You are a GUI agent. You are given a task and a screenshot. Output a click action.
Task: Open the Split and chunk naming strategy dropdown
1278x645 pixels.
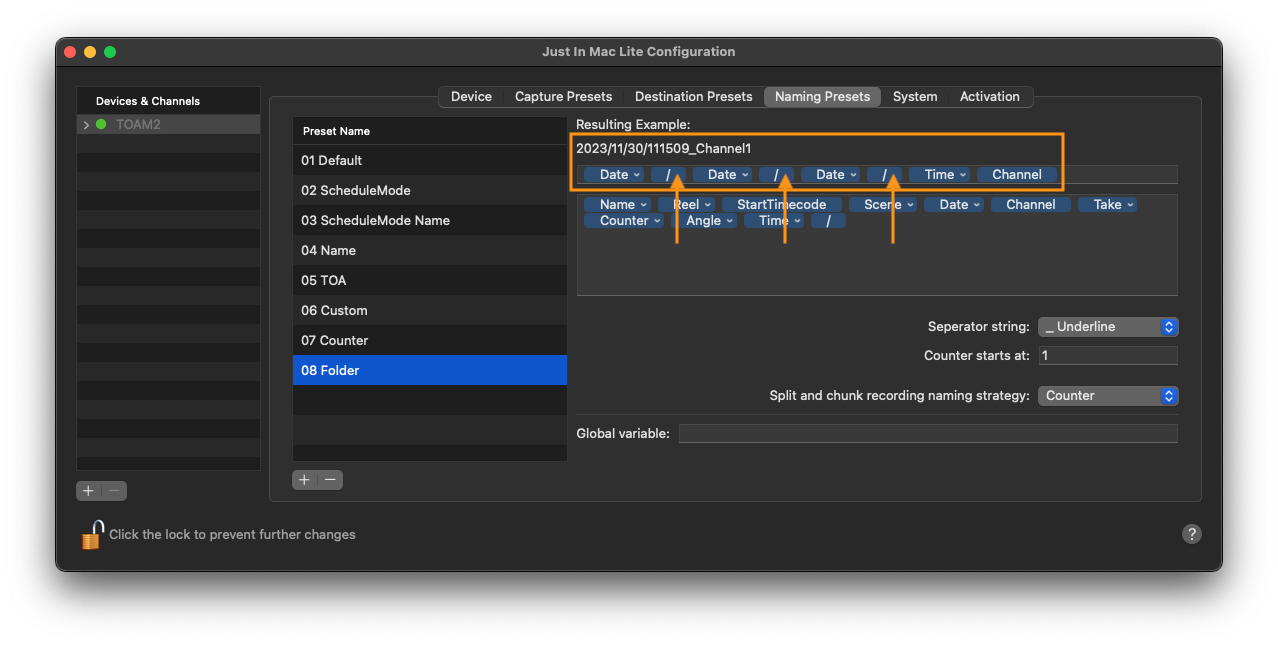pos(1108,396)
